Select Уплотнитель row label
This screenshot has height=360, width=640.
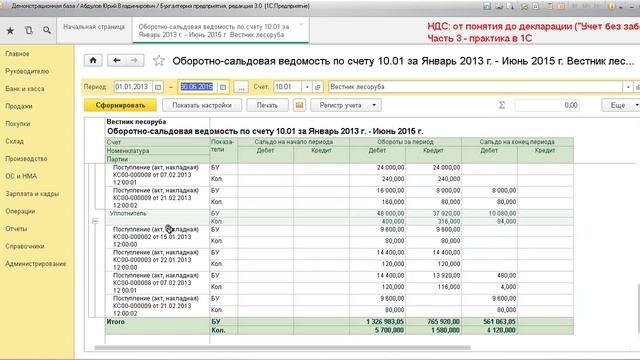tap(128, 213)
